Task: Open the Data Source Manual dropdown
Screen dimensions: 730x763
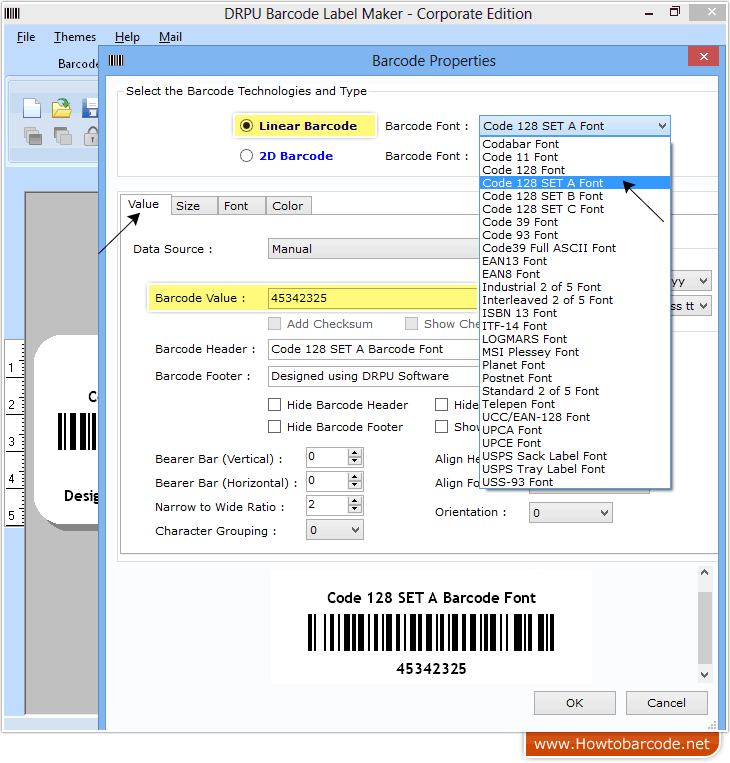Action: pyautogui.click(x=373, y=249)
